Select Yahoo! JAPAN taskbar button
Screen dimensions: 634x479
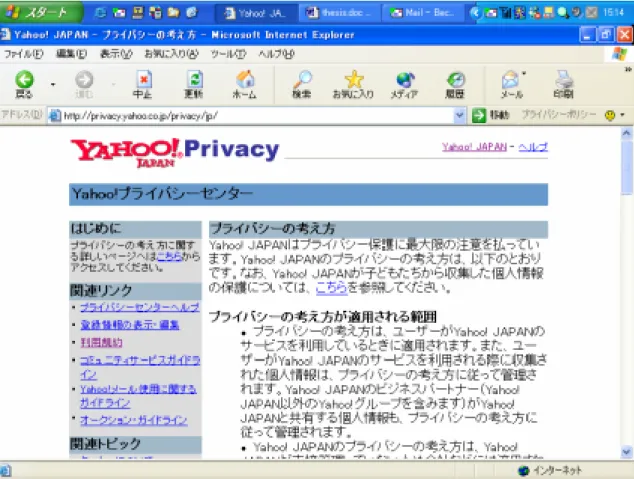click(257, 13)
